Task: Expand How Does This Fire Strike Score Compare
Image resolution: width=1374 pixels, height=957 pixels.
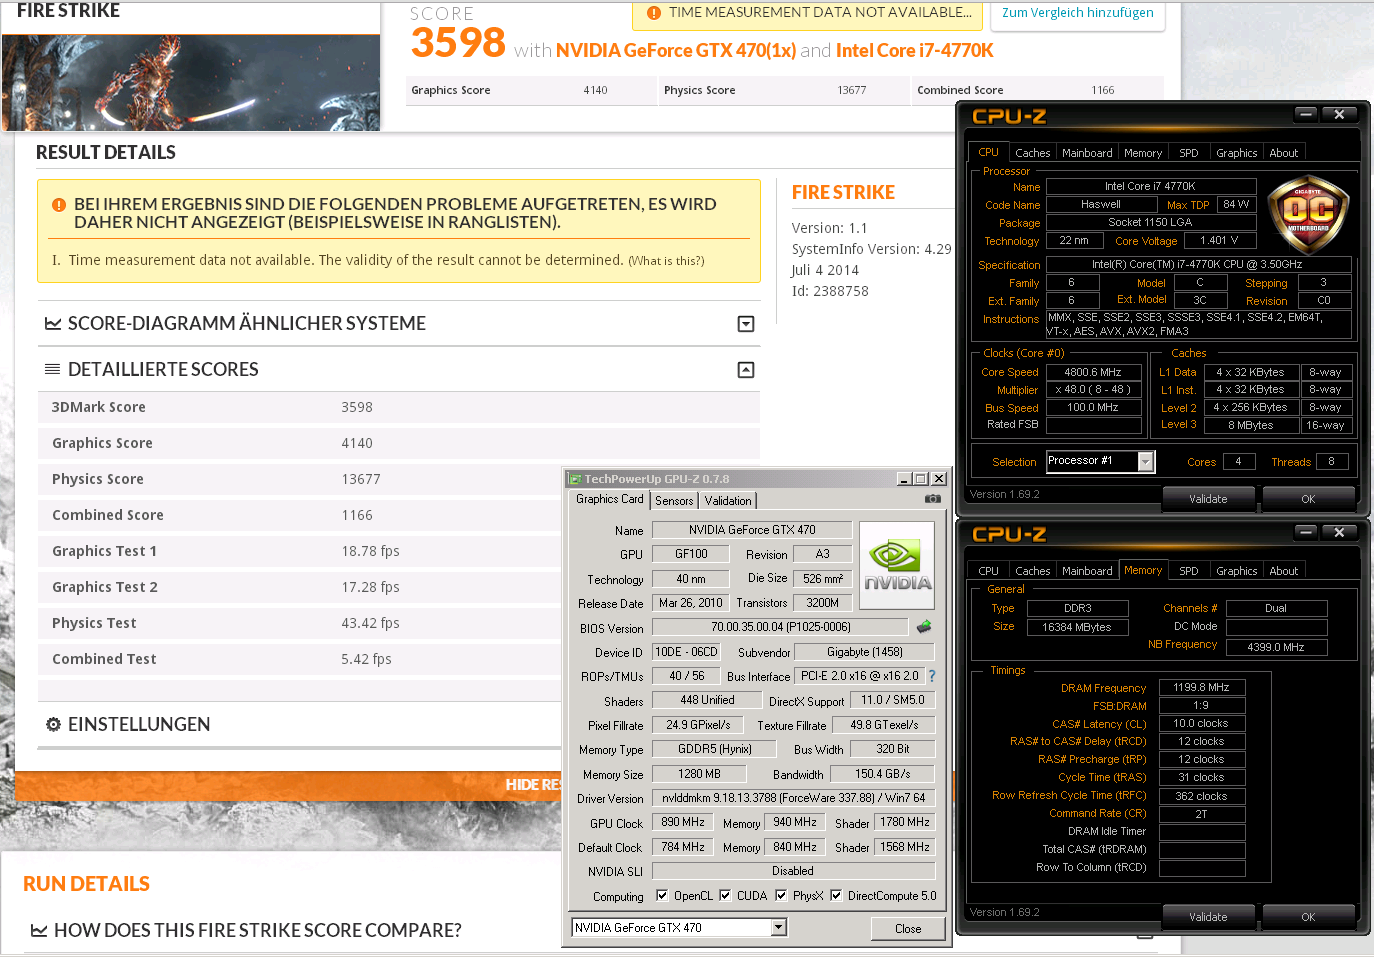Action: click(258, 931)
